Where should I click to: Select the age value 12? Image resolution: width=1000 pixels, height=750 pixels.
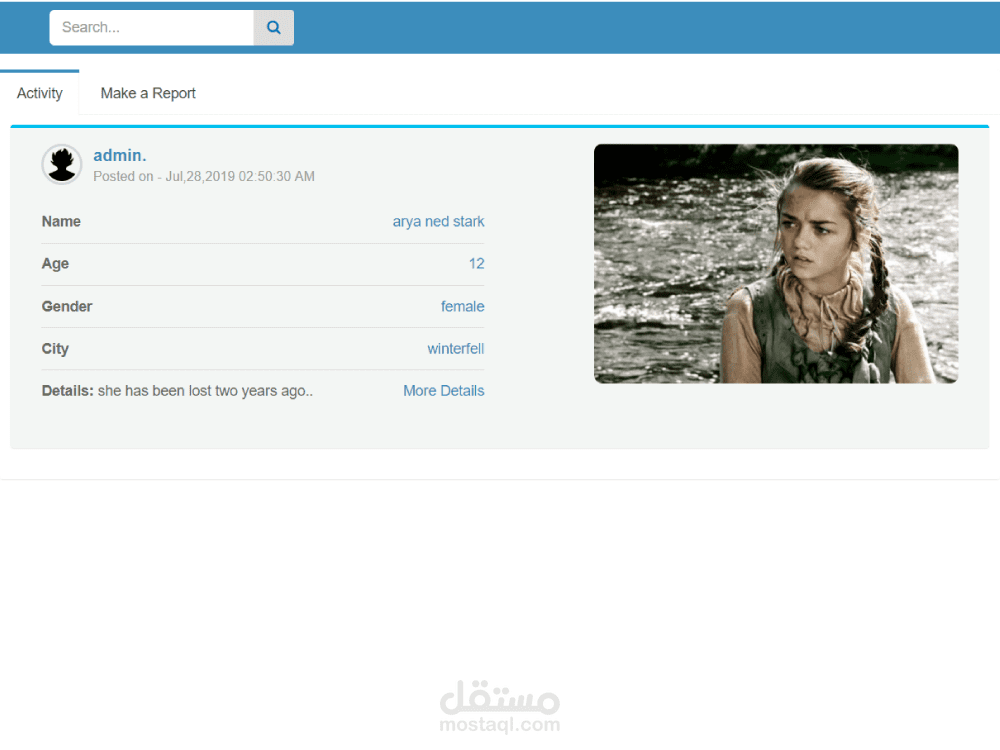click(476, 263)
